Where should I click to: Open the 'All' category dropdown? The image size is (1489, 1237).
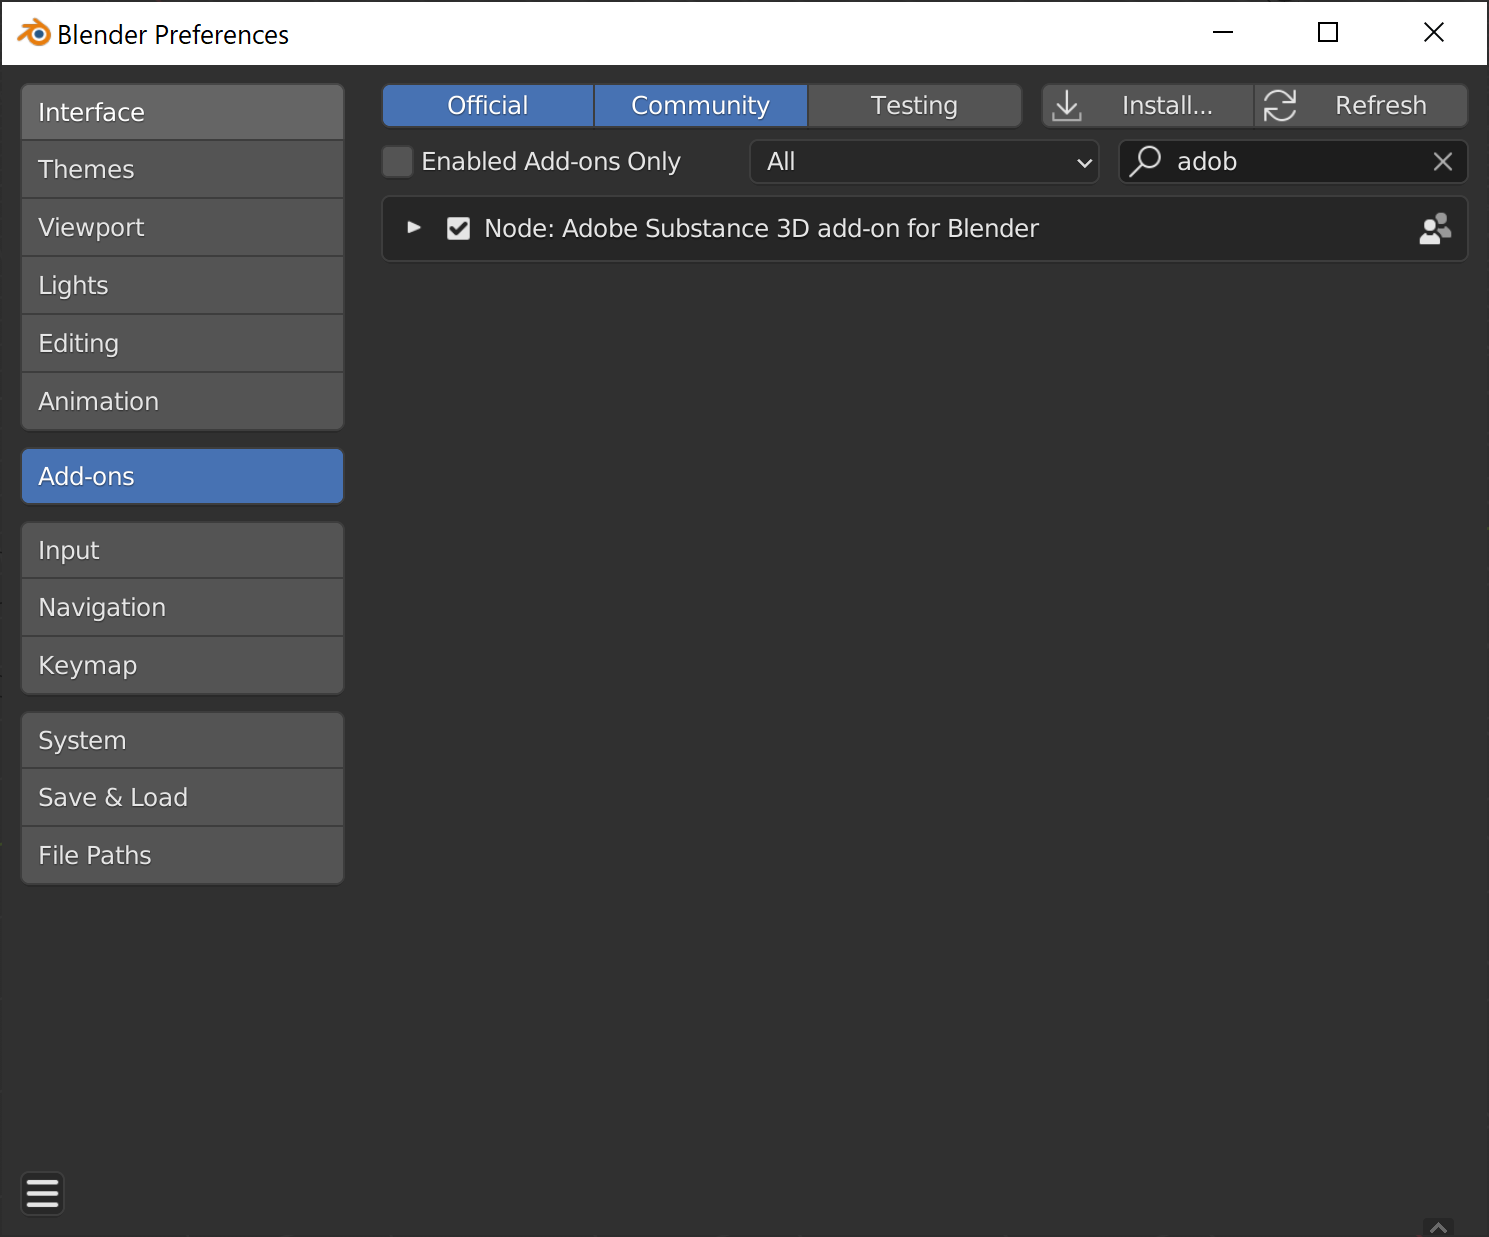(x=923, y=161)
